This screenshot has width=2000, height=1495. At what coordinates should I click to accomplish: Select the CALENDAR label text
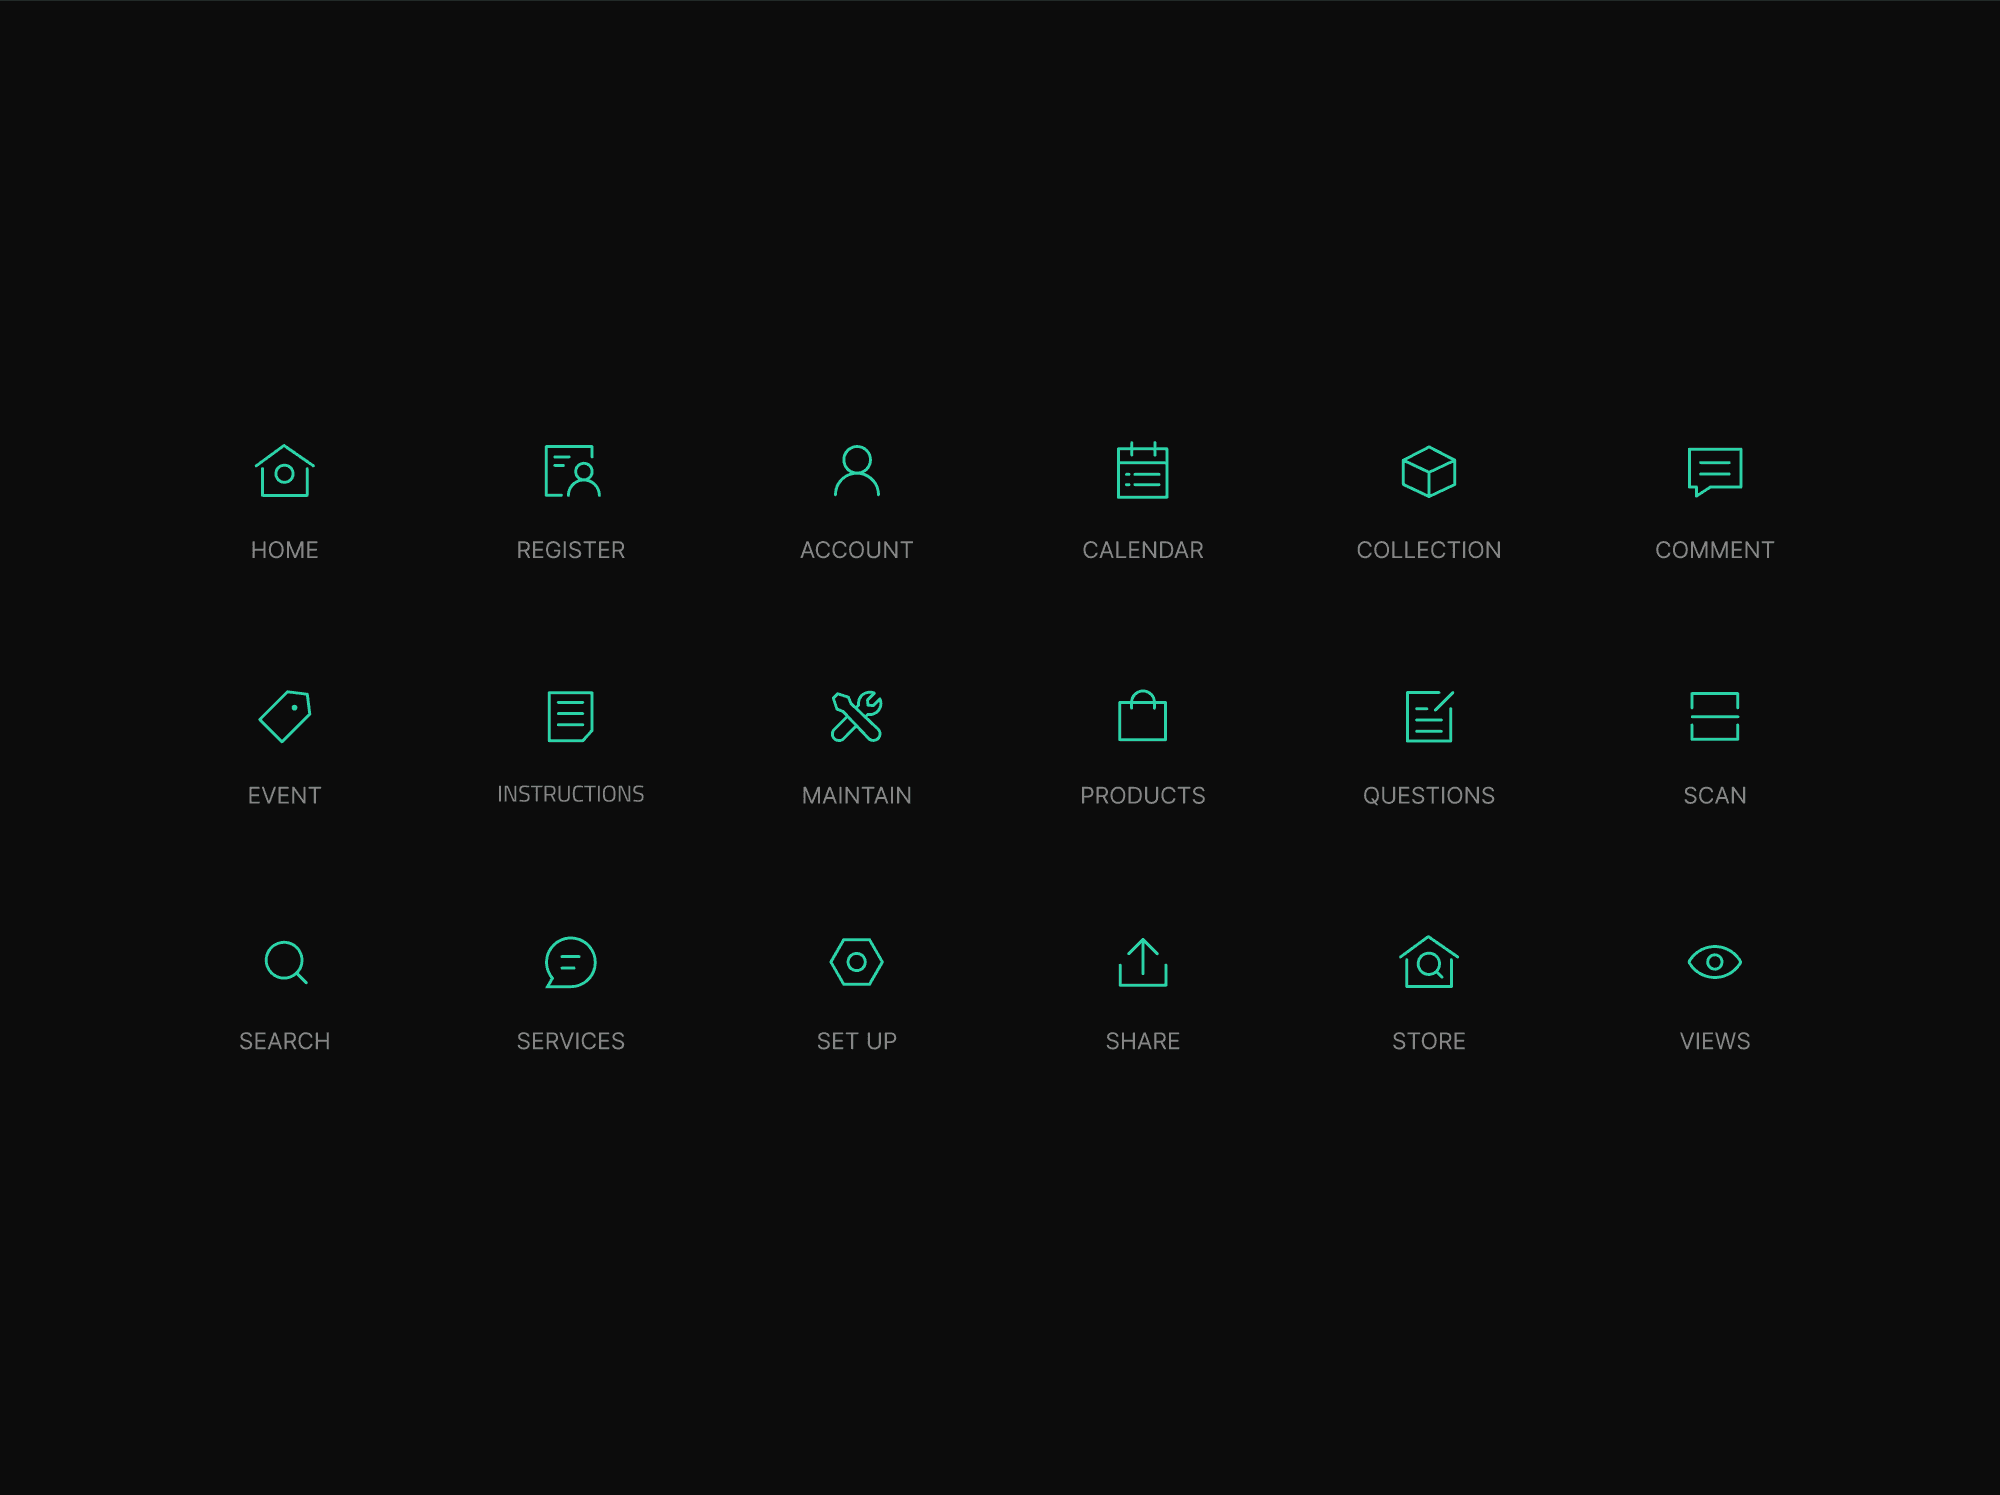pyautogui.click(x=1143, y=550)
